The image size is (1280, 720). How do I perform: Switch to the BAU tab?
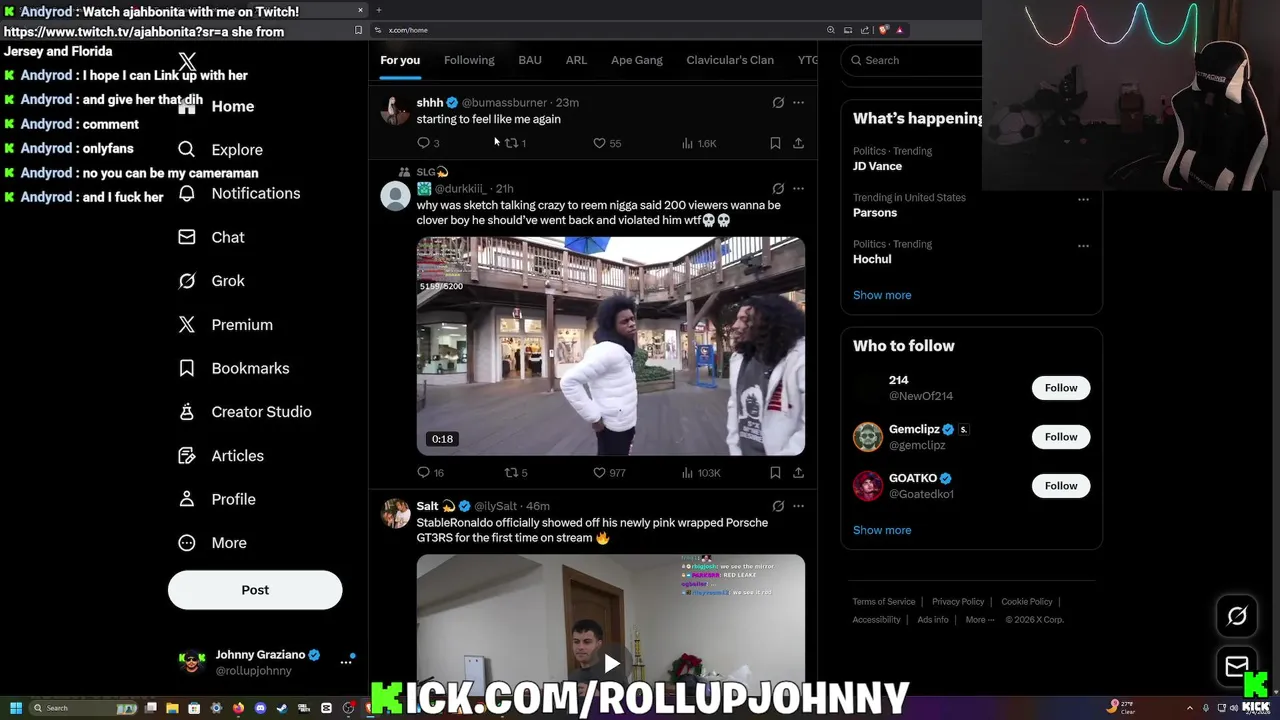coord(530,60)
